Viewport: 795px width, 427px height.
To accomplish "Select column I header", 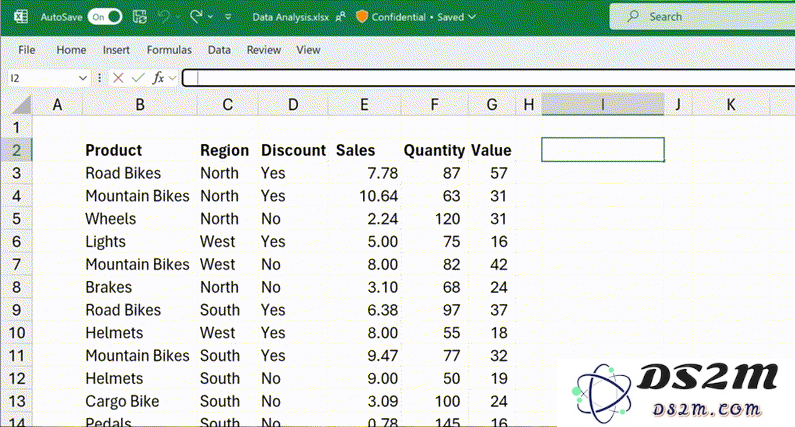I will pos(603,104).
